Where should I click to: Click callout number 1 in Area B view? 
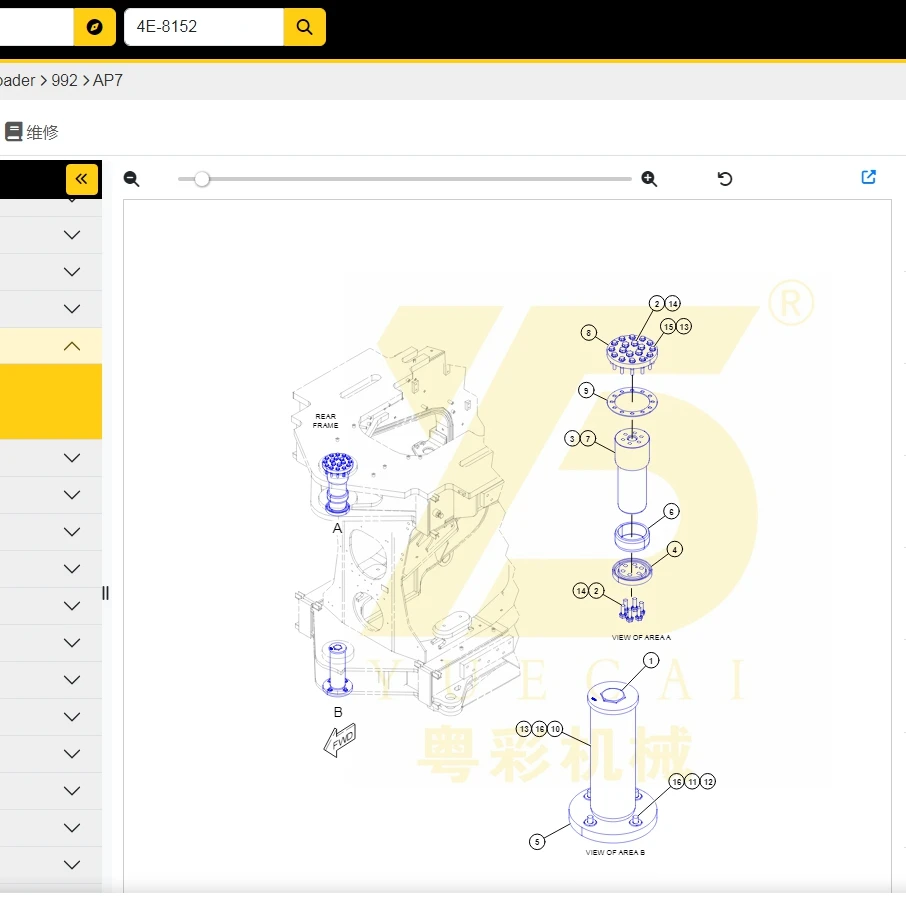(651, 660)
